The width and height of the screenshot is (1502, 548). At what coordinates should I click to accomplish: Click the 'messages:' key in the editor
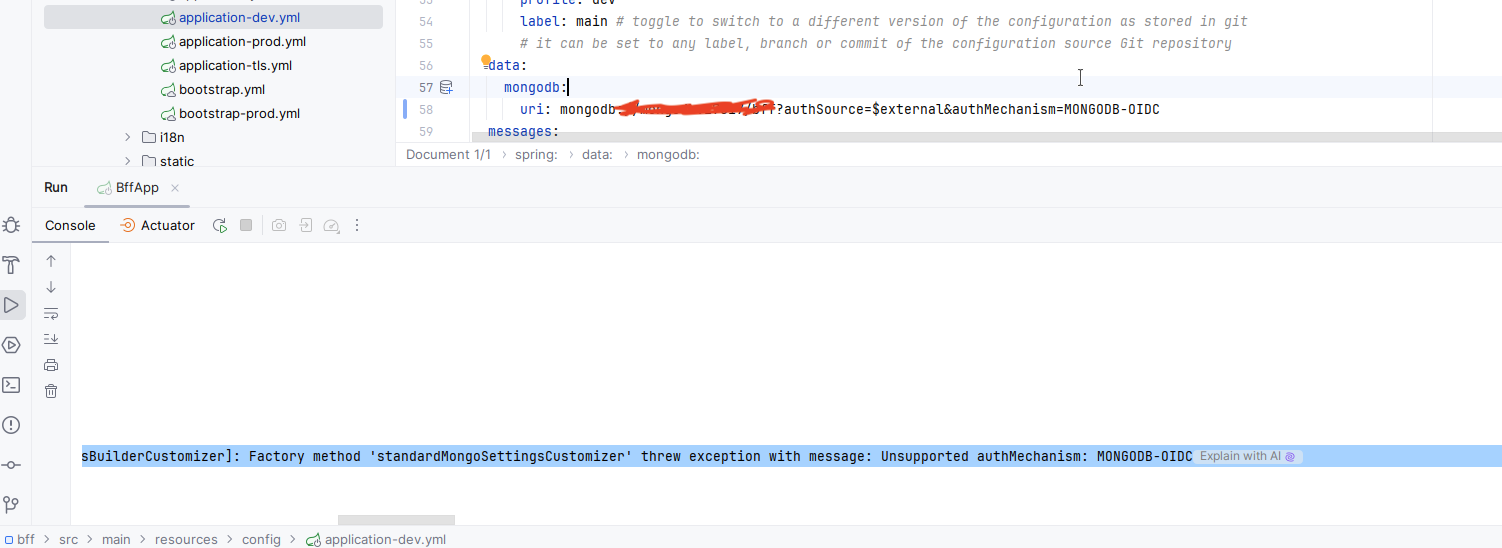point(523,132)
